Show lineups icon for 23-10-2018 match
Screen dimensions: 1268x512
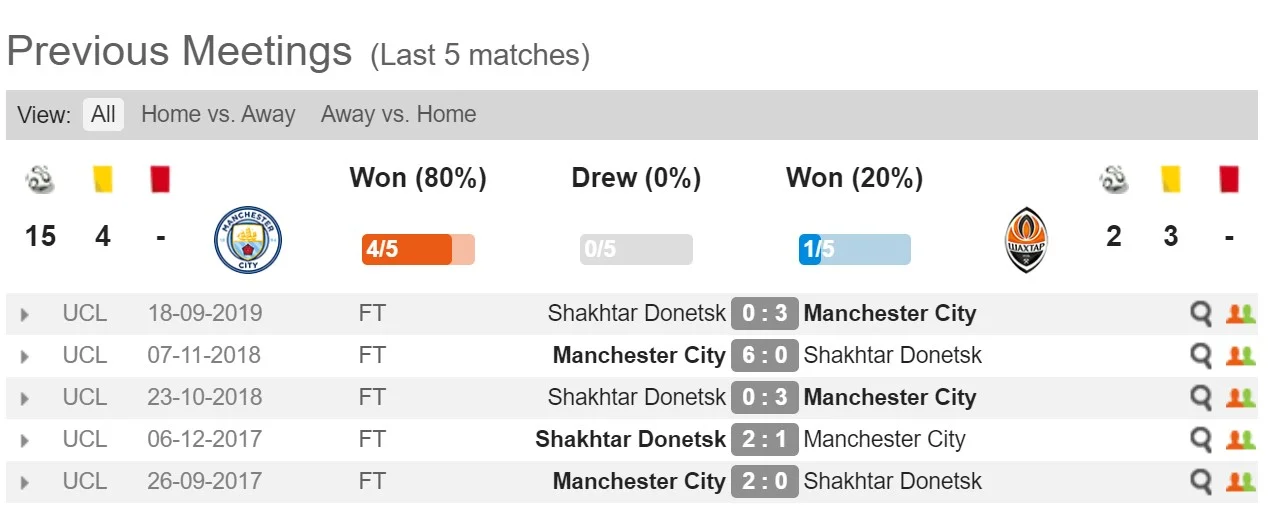[1240, 398]
